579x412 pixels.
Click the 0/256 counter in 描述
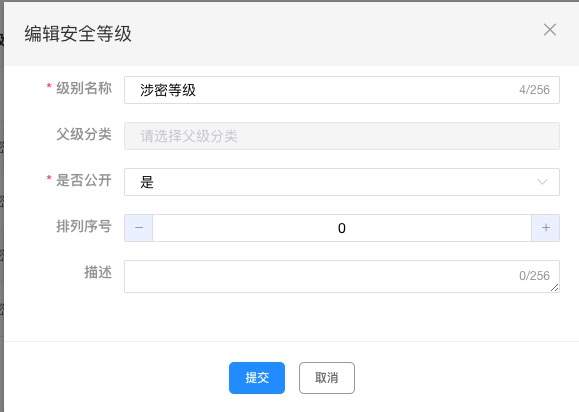coord(534,276)
